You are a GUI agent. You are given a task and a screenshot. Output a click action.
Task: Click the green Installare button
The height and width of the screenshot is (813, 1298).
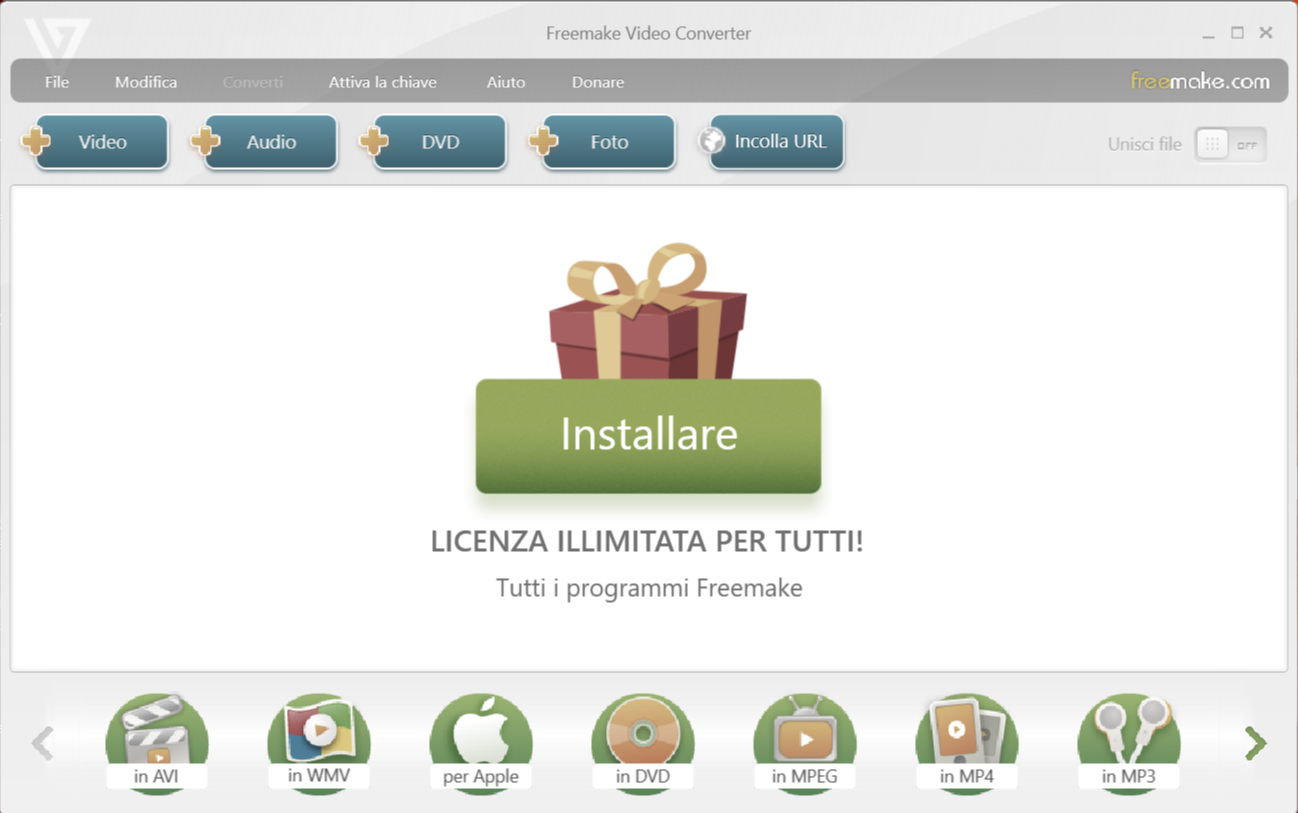coord(648,436)
